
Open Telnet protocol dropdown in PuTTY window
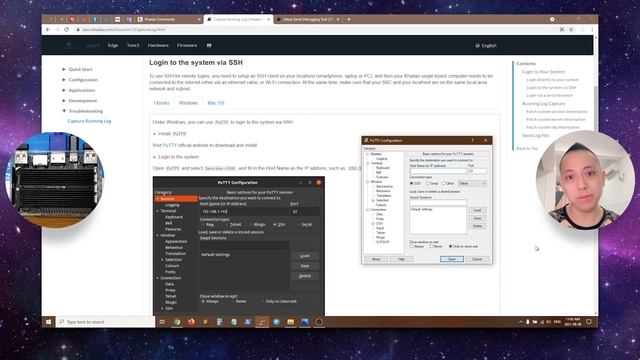click(x=472, y=183)
